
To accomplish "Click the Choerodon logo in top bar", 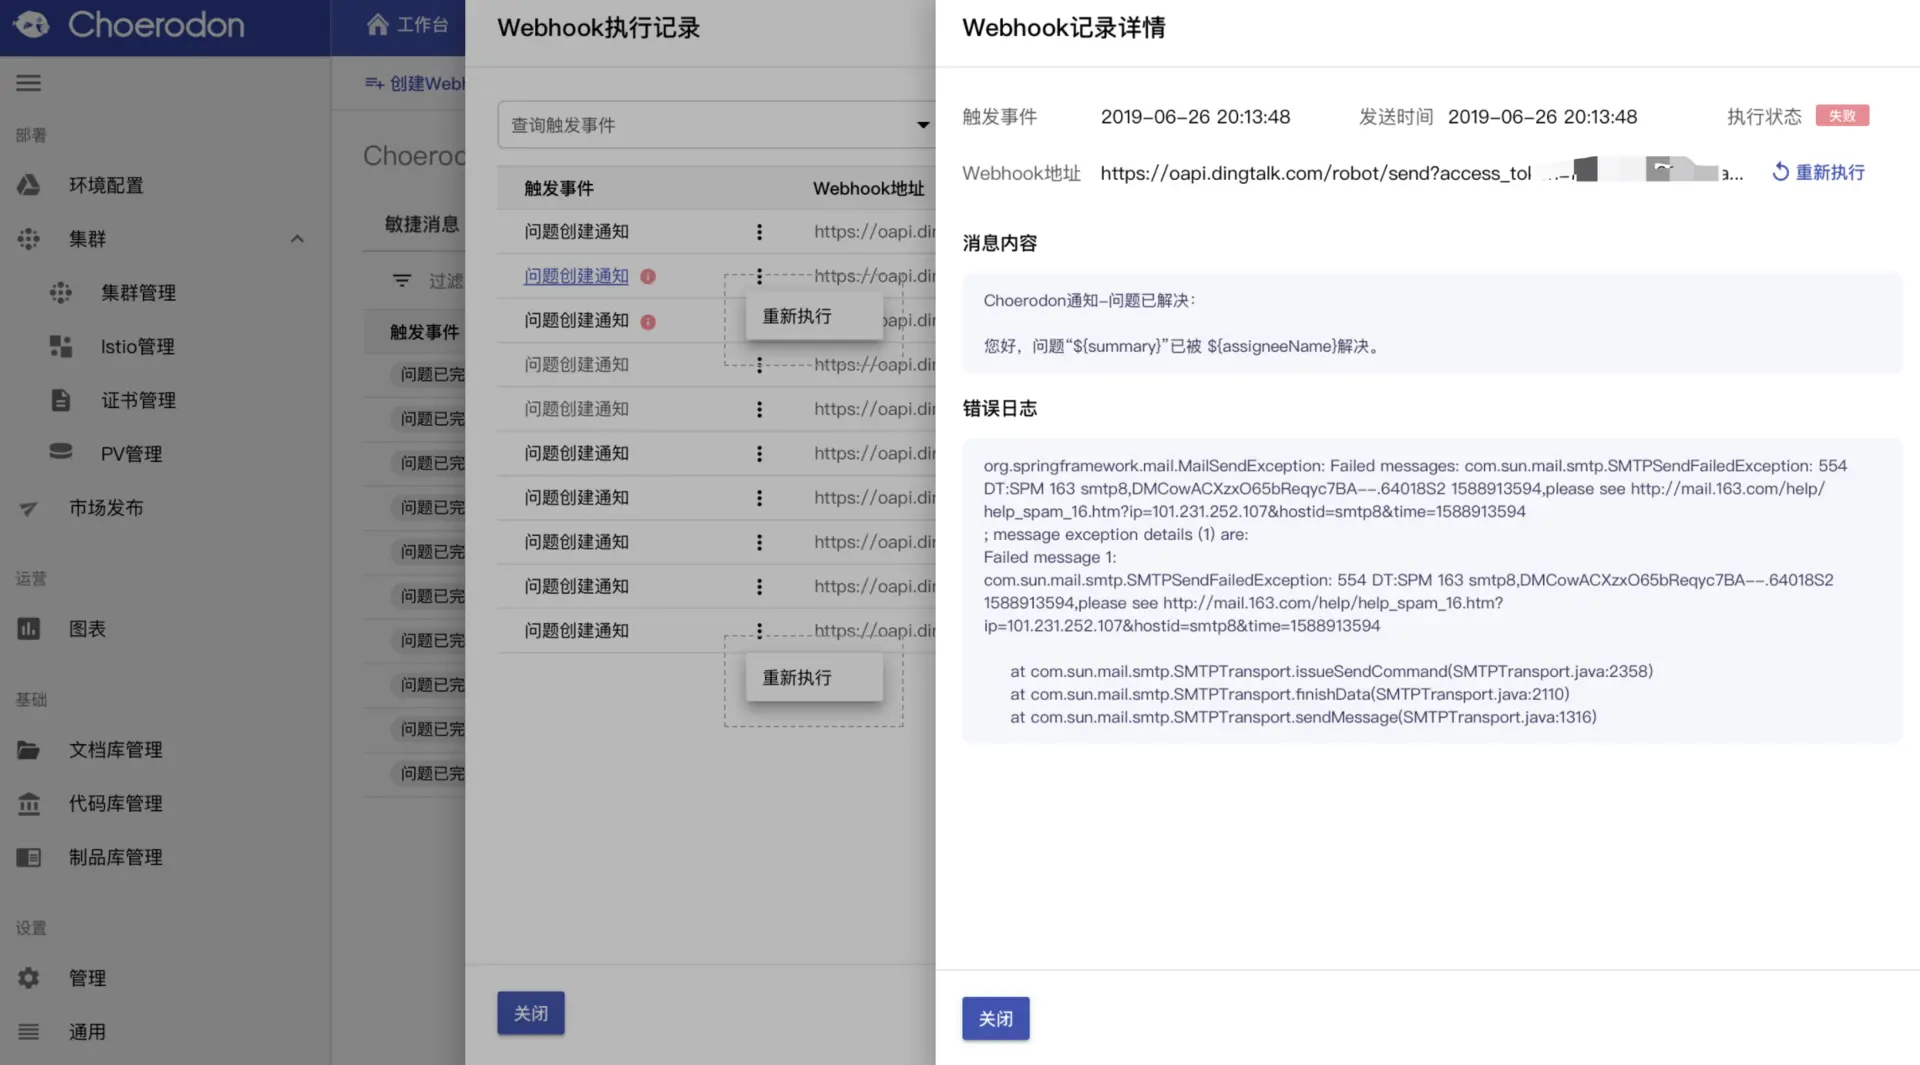I will (x=132, y=25).
